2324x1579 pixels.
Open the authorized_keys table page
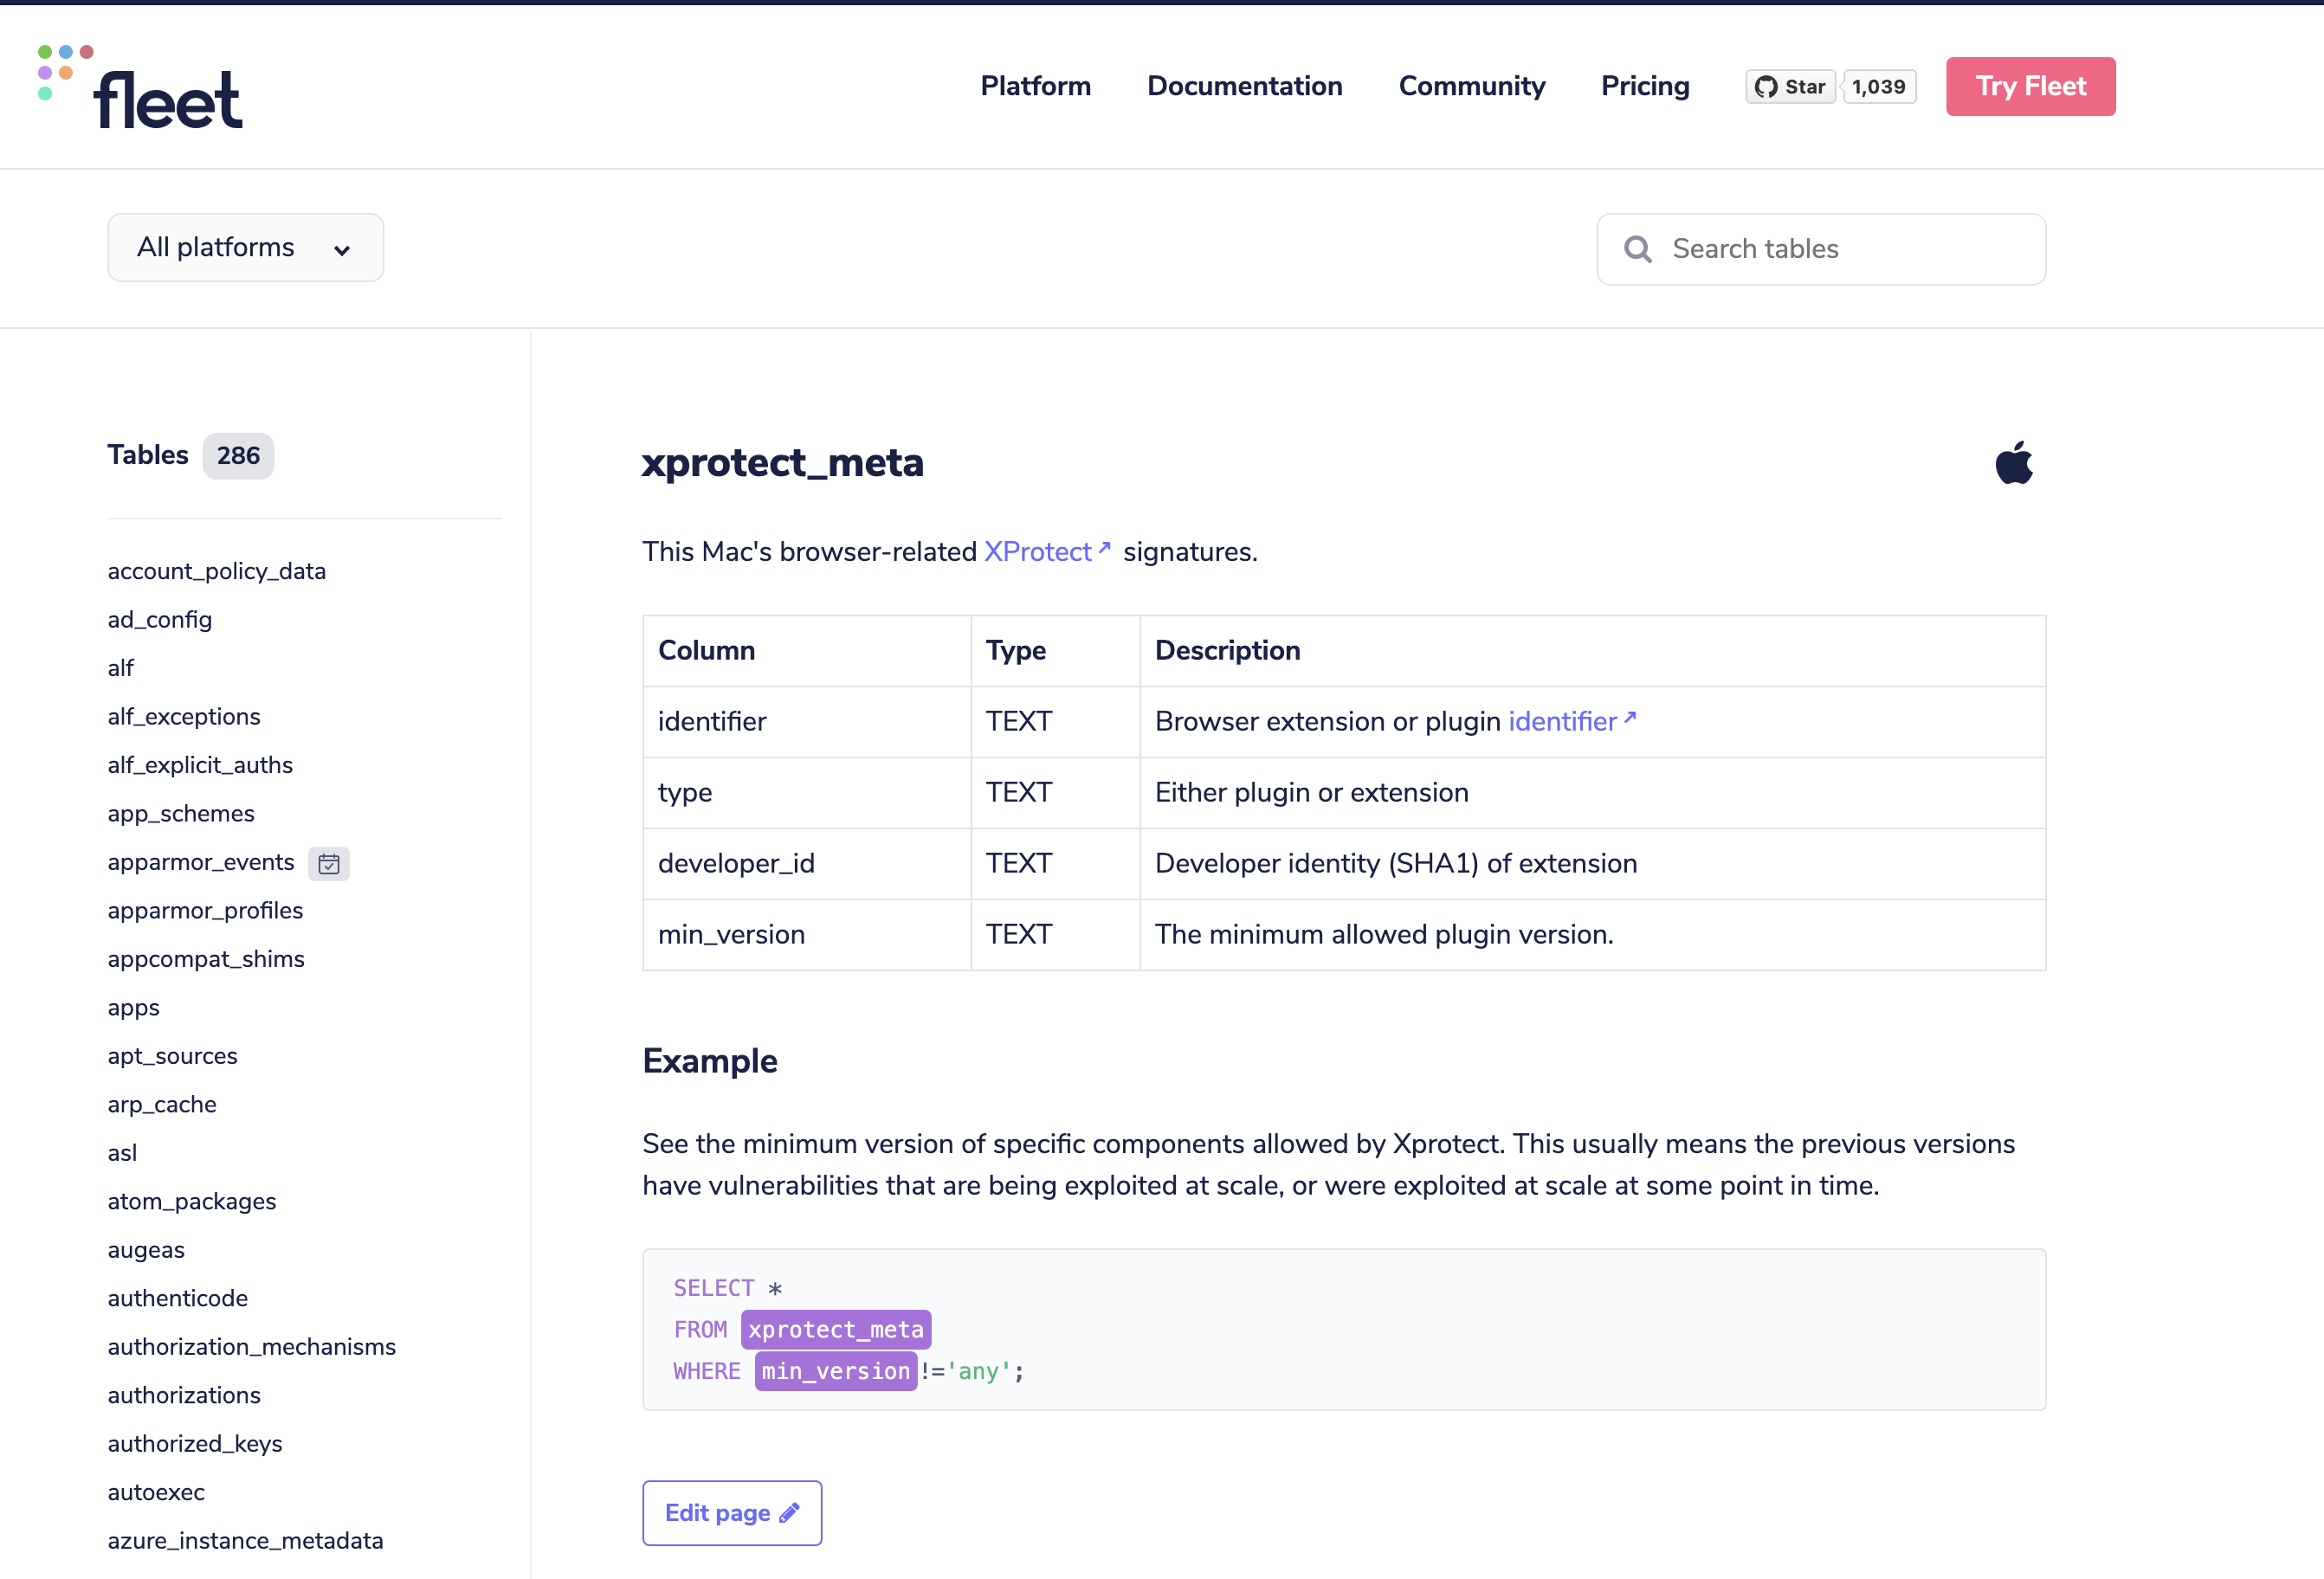click(x=195, y=1443)
